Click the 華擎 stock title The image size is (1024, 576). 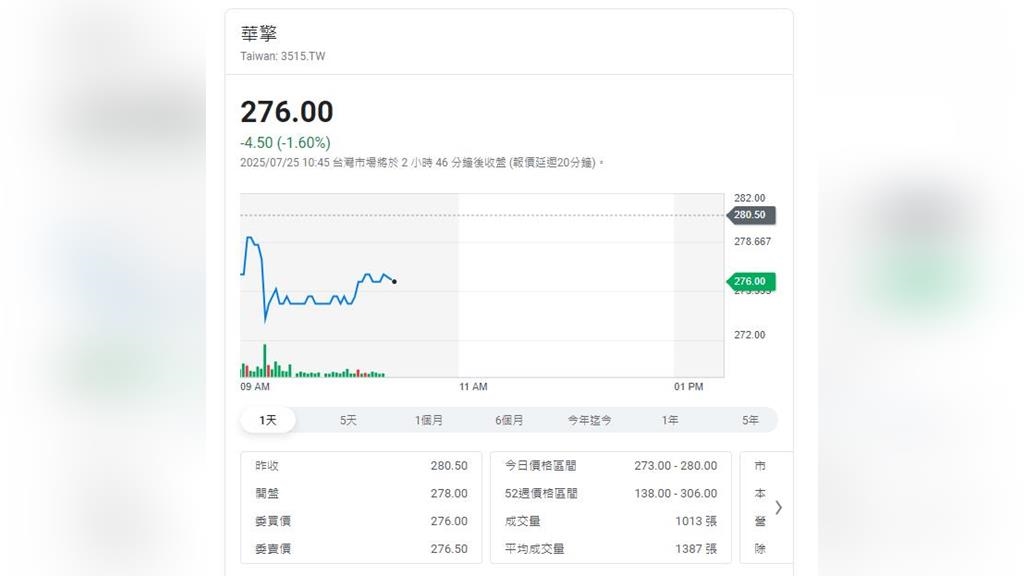pyautogui.click(x=259, y=34)
